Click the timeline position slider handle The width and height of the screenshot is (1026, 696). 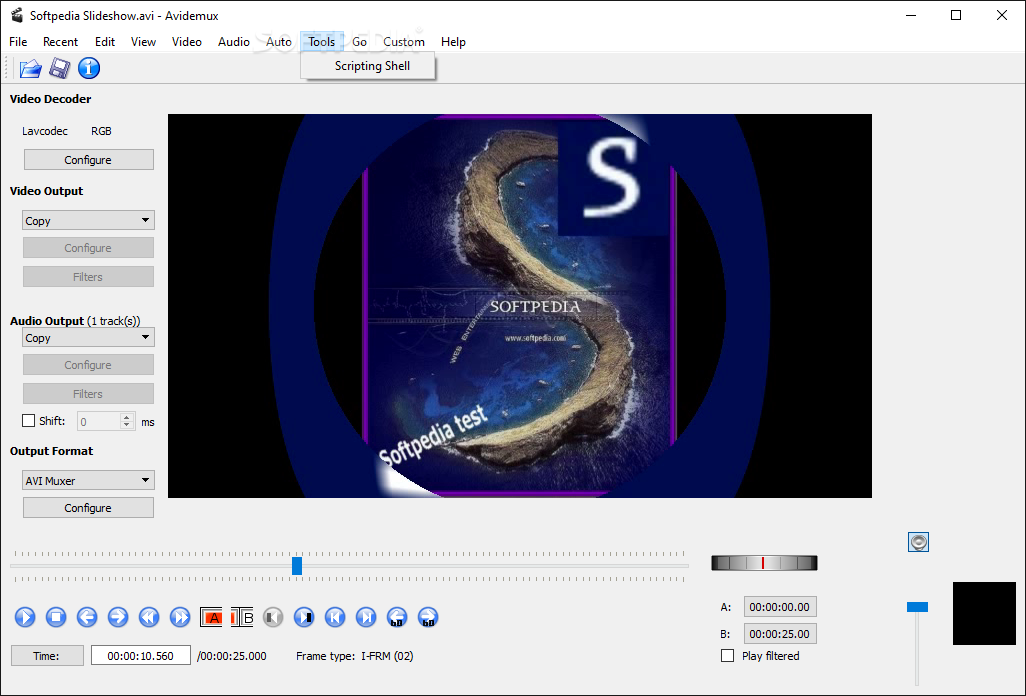point(297,566)
